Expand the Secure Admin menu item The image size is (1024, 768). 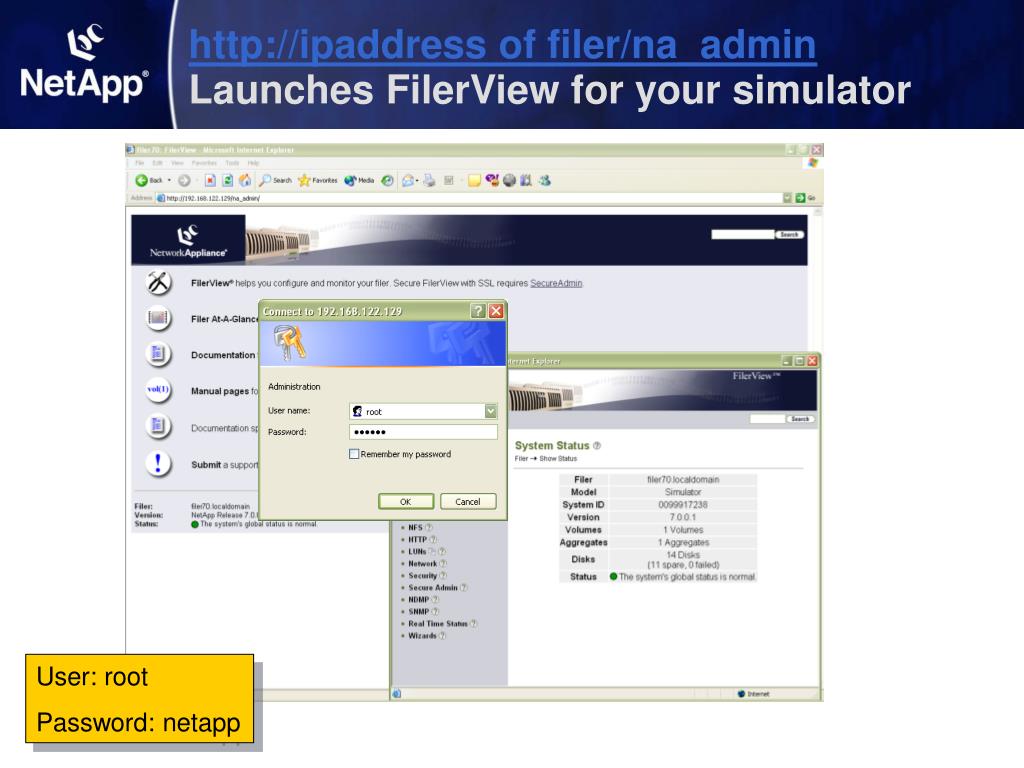point(433,588)
